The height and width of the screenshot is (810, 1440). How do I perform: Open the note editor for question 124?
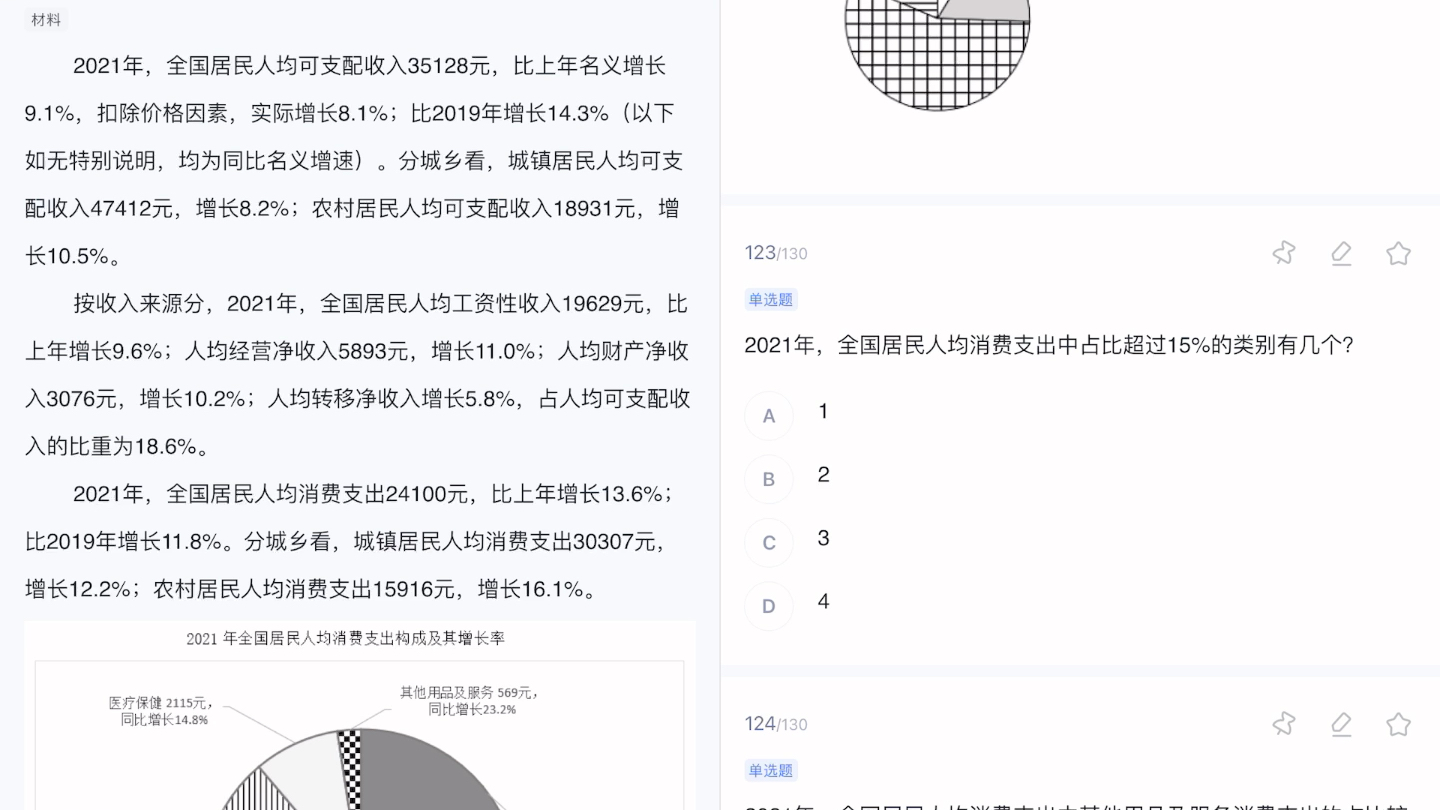pyautogui.click(x=1341, y=724)
